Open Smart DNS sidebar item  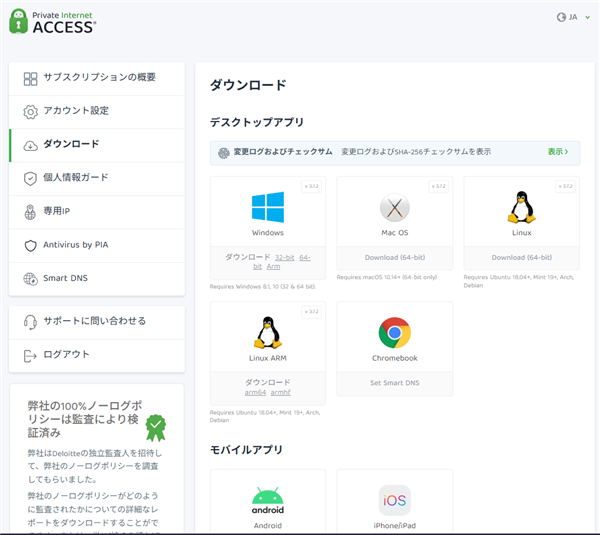[x=97, y=279]
